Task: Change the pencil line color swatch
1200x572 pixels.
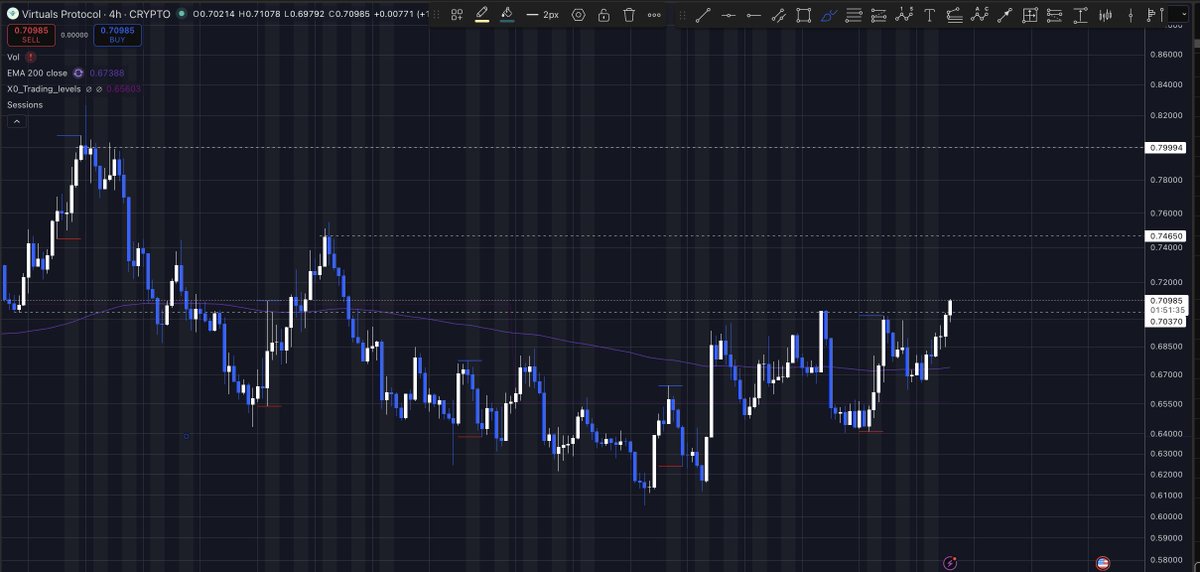Action: tap(481, 15)
